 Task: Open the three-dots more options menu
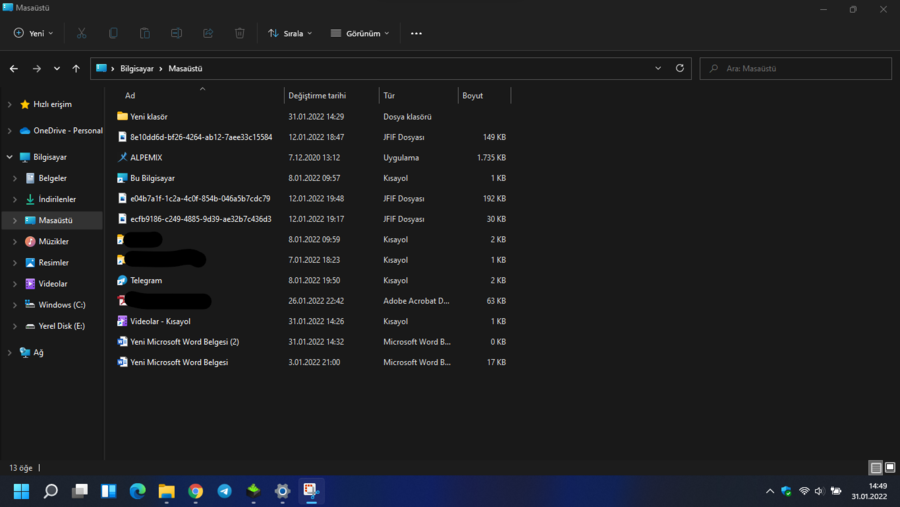click(x=416, y=33)
